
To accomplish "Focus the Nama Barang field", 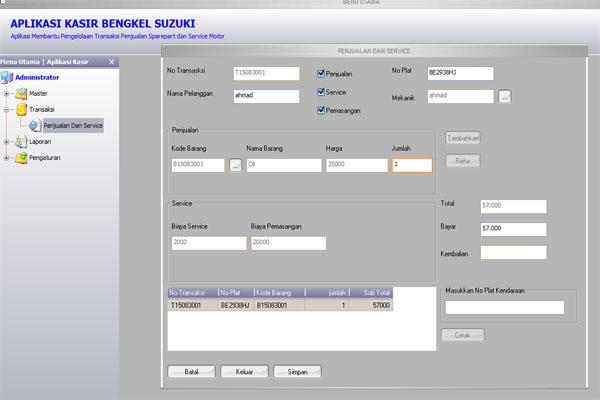I will point(284,165).
